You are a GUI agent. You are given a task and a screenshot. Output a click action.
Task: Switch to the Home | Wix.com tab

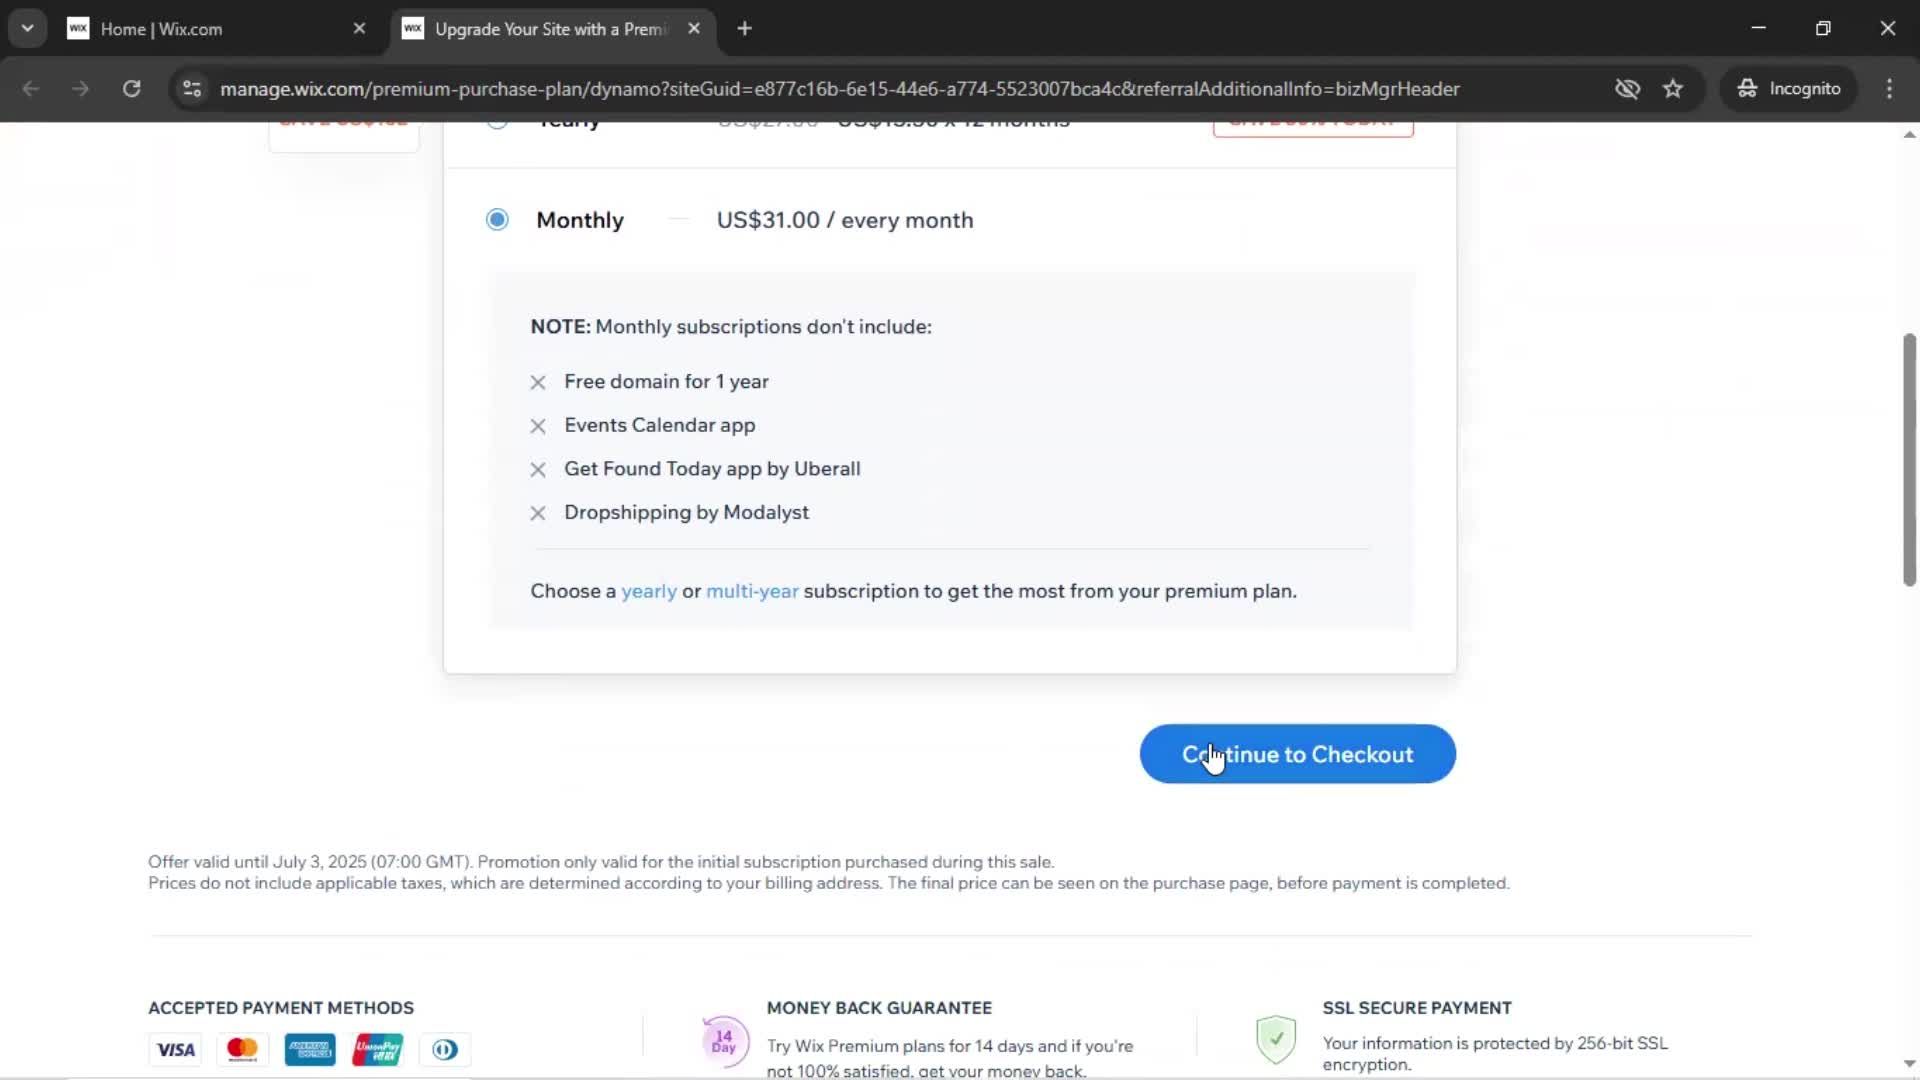(x=217, y=29)
